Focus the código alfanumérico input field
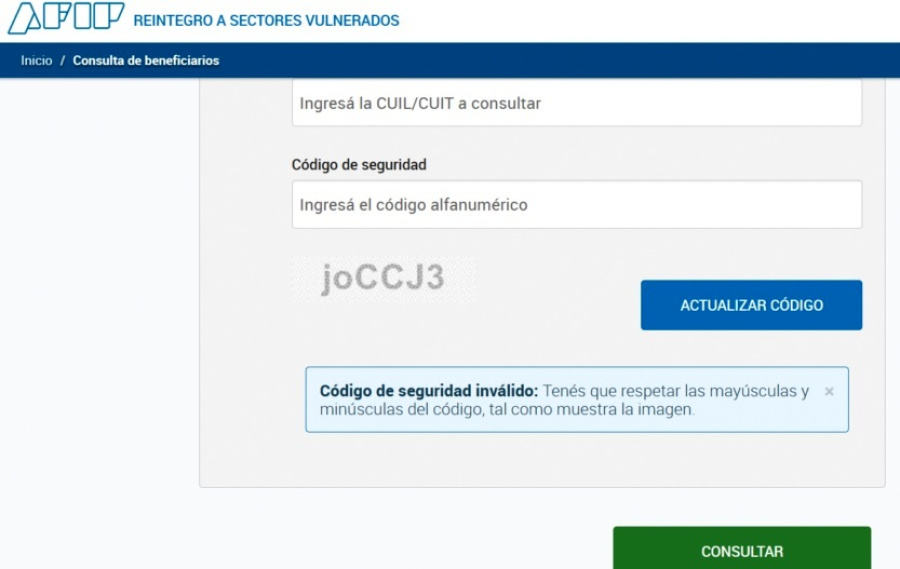The image size is (900, 569). pos(577,204)
